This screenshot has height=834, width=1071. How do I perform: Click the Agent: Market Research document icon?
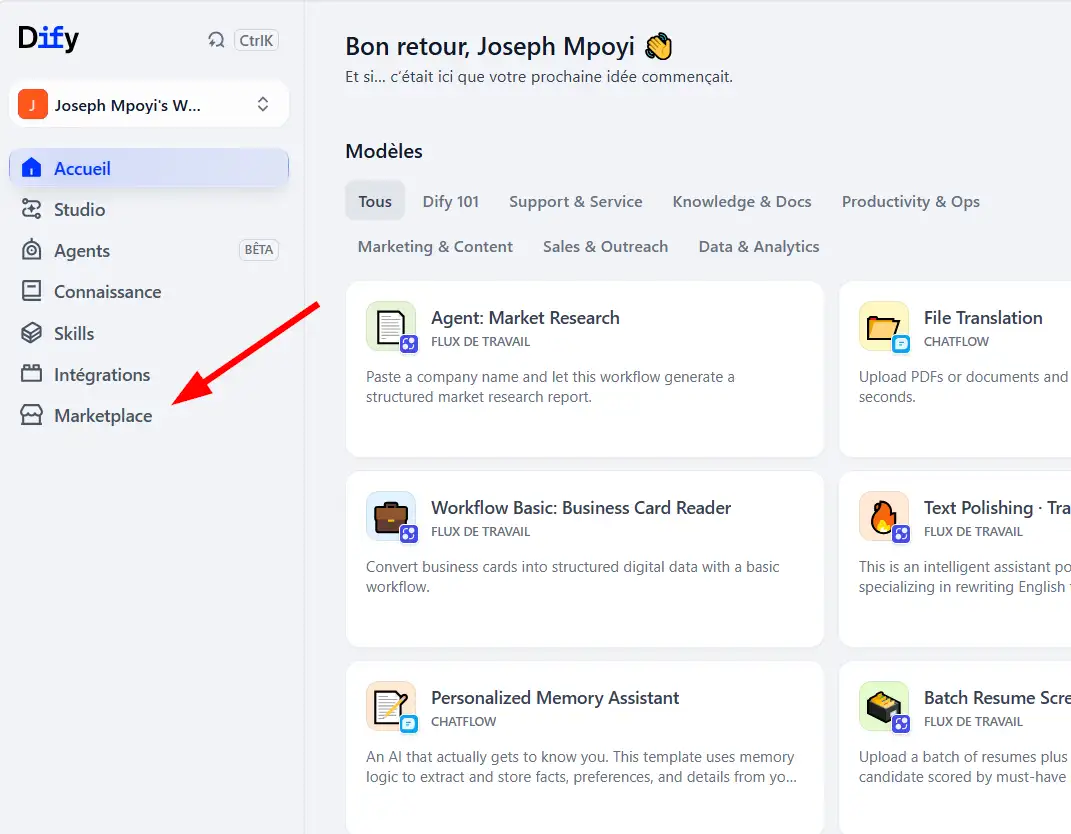pos(391,326)
